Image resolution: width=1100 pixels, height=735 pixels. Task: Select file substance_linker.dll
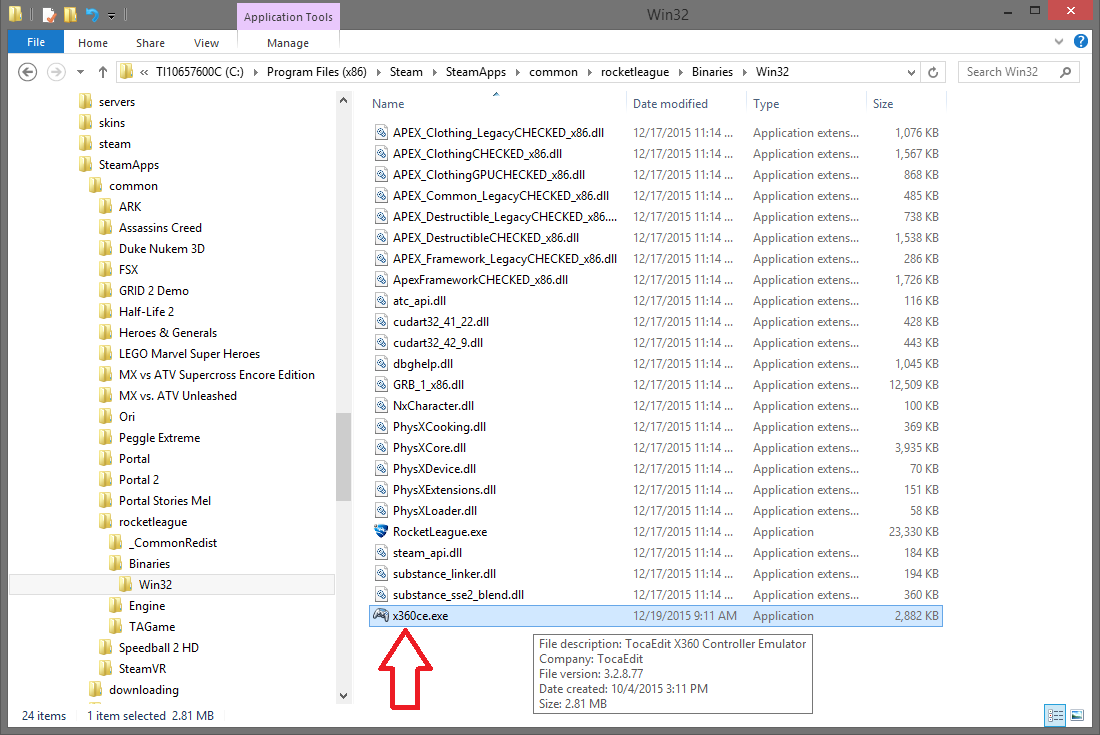click(444, 573)
